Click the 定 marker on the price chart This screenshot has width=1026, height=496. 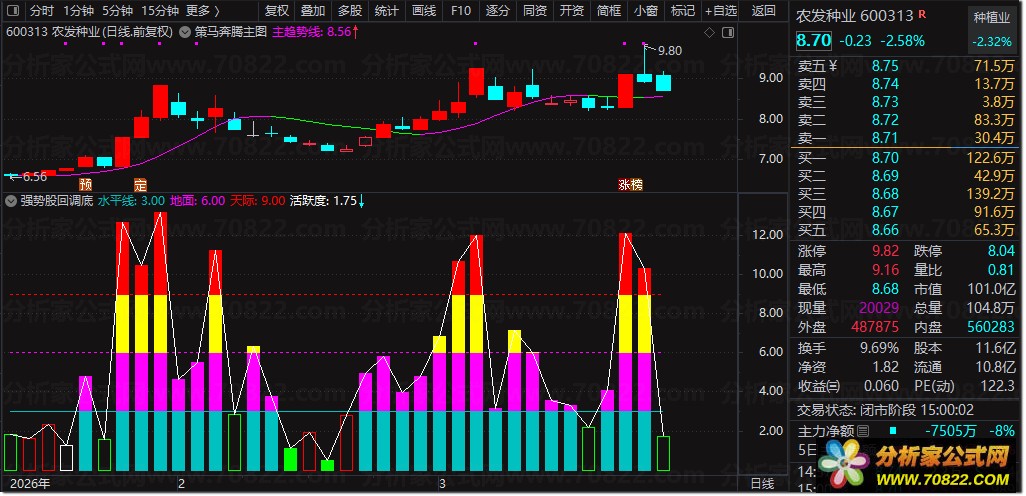click(x=140, y=184)
